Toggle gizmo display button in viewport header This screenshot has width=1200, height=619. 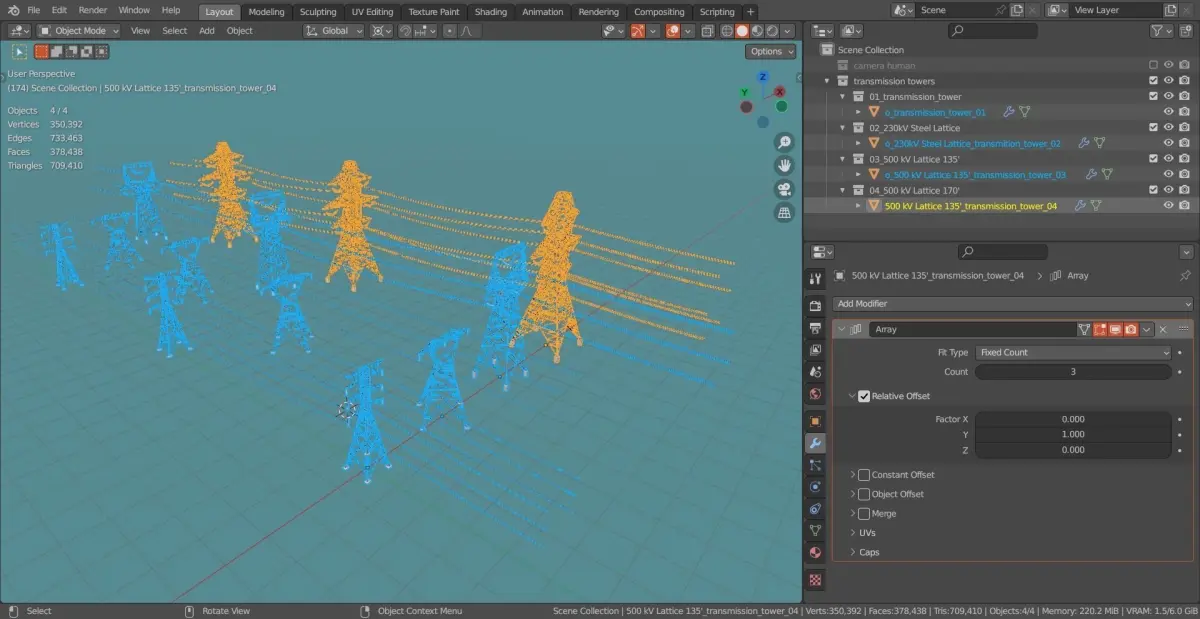point(637,31)
